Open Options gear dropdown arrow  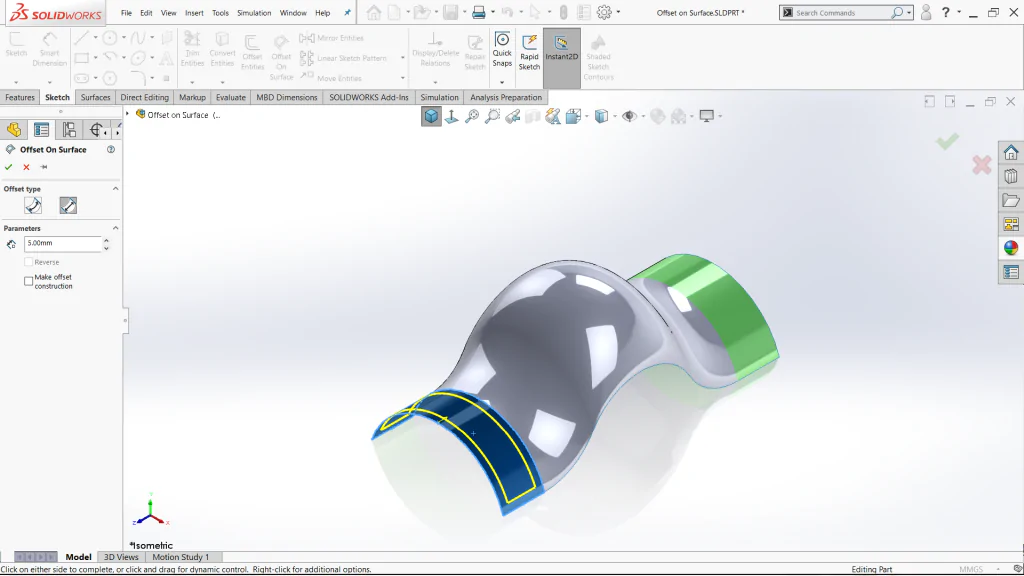(x=618, y=12)
